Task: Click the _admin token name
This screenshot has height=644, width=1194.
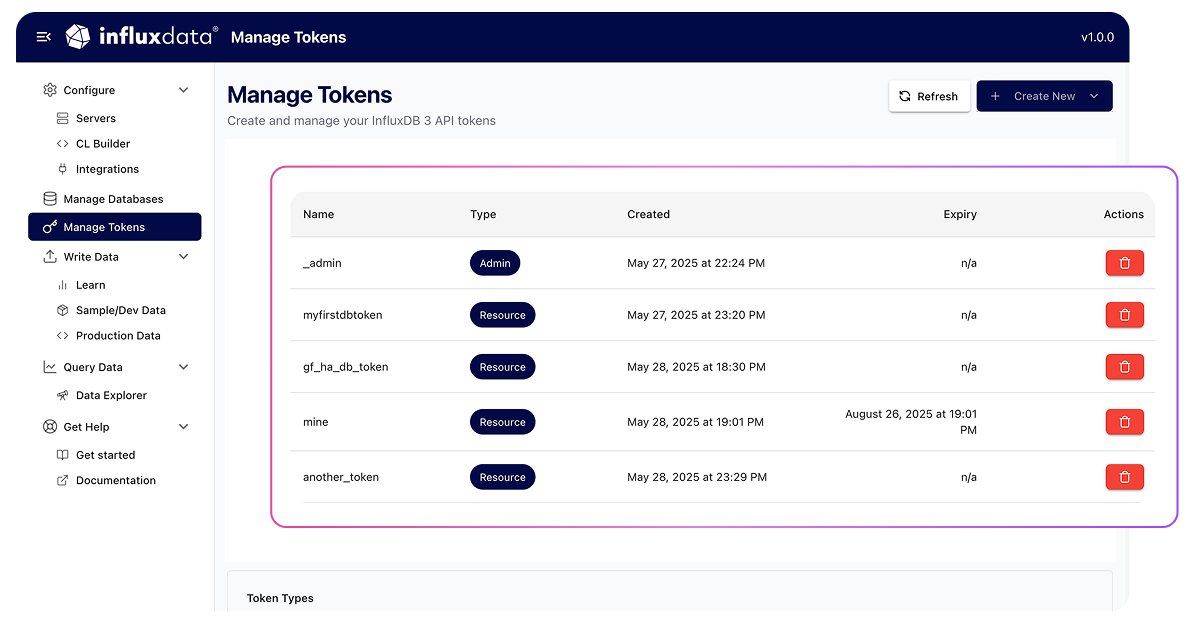Action: 322,263
